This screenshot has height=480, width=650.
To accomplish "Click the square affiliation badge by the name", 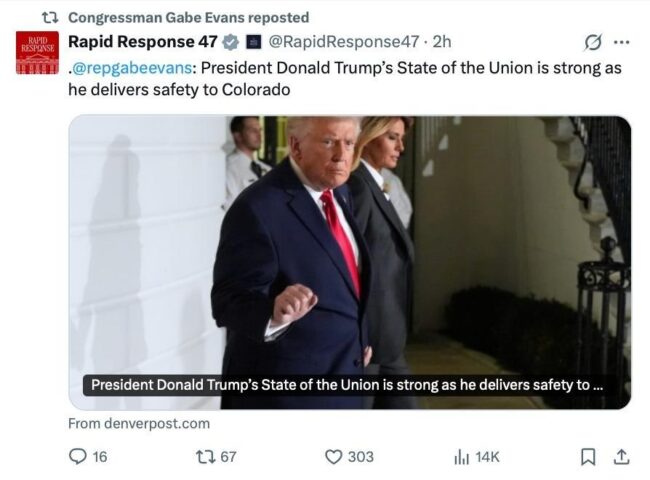I will pyautogui.click(x=254, y=42).
